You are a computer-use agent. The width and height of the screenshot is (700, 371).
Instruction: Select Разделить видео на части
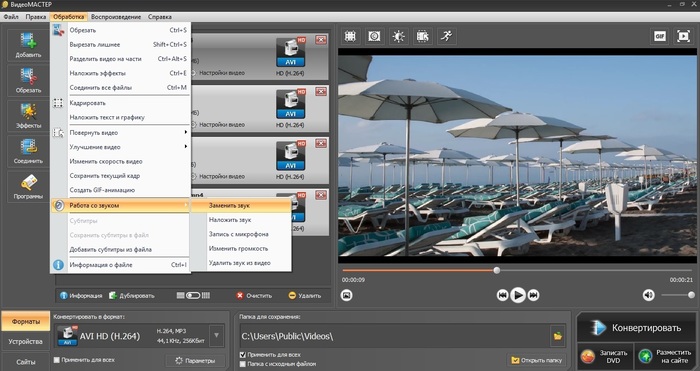pos(121,59)
